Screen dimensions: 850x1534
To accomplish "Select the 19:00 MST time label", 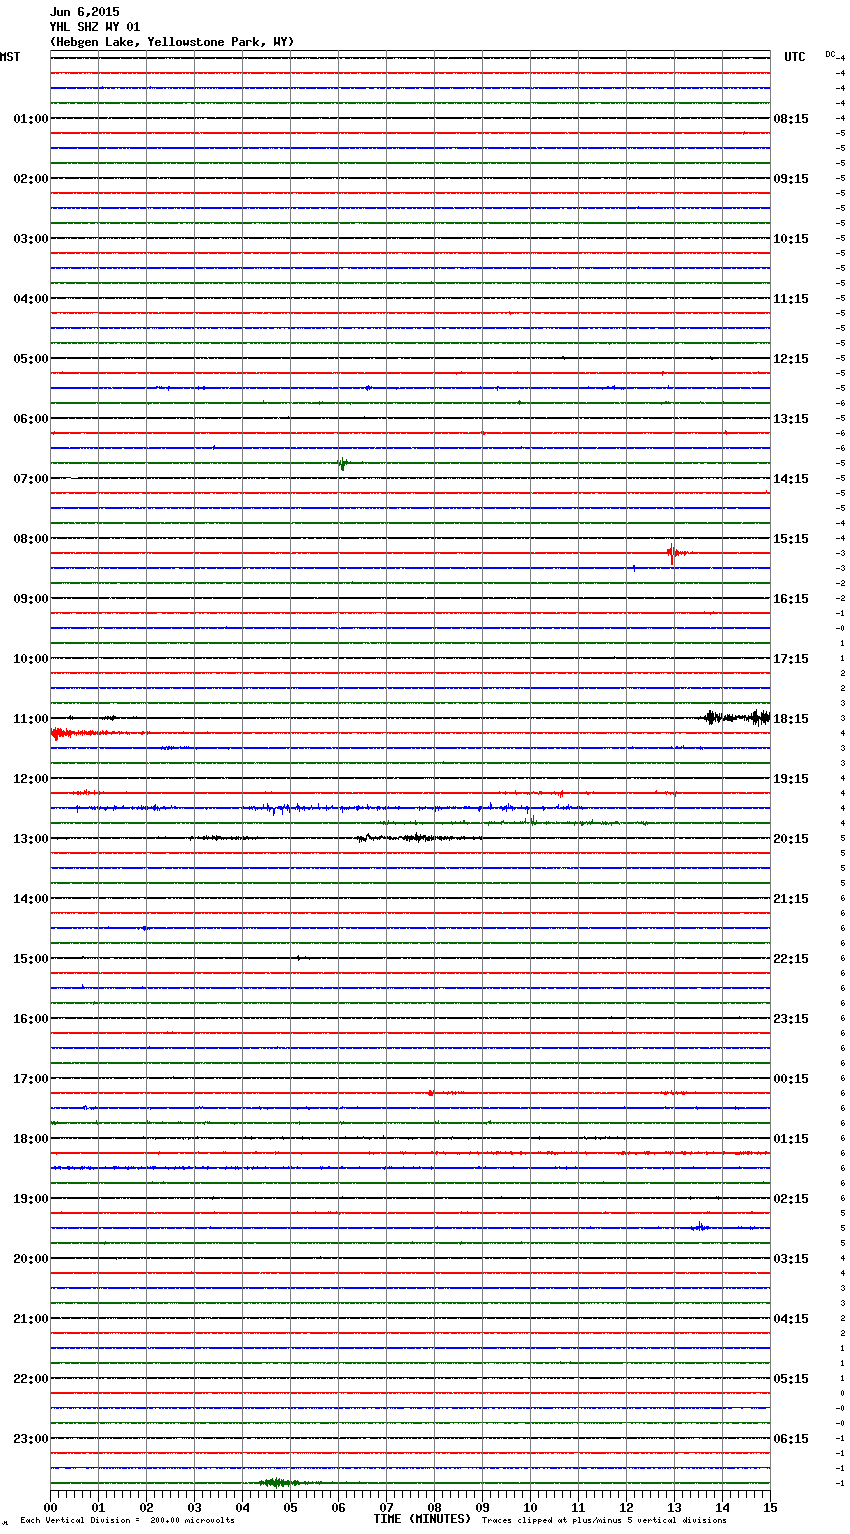I will coord(31,1199).
